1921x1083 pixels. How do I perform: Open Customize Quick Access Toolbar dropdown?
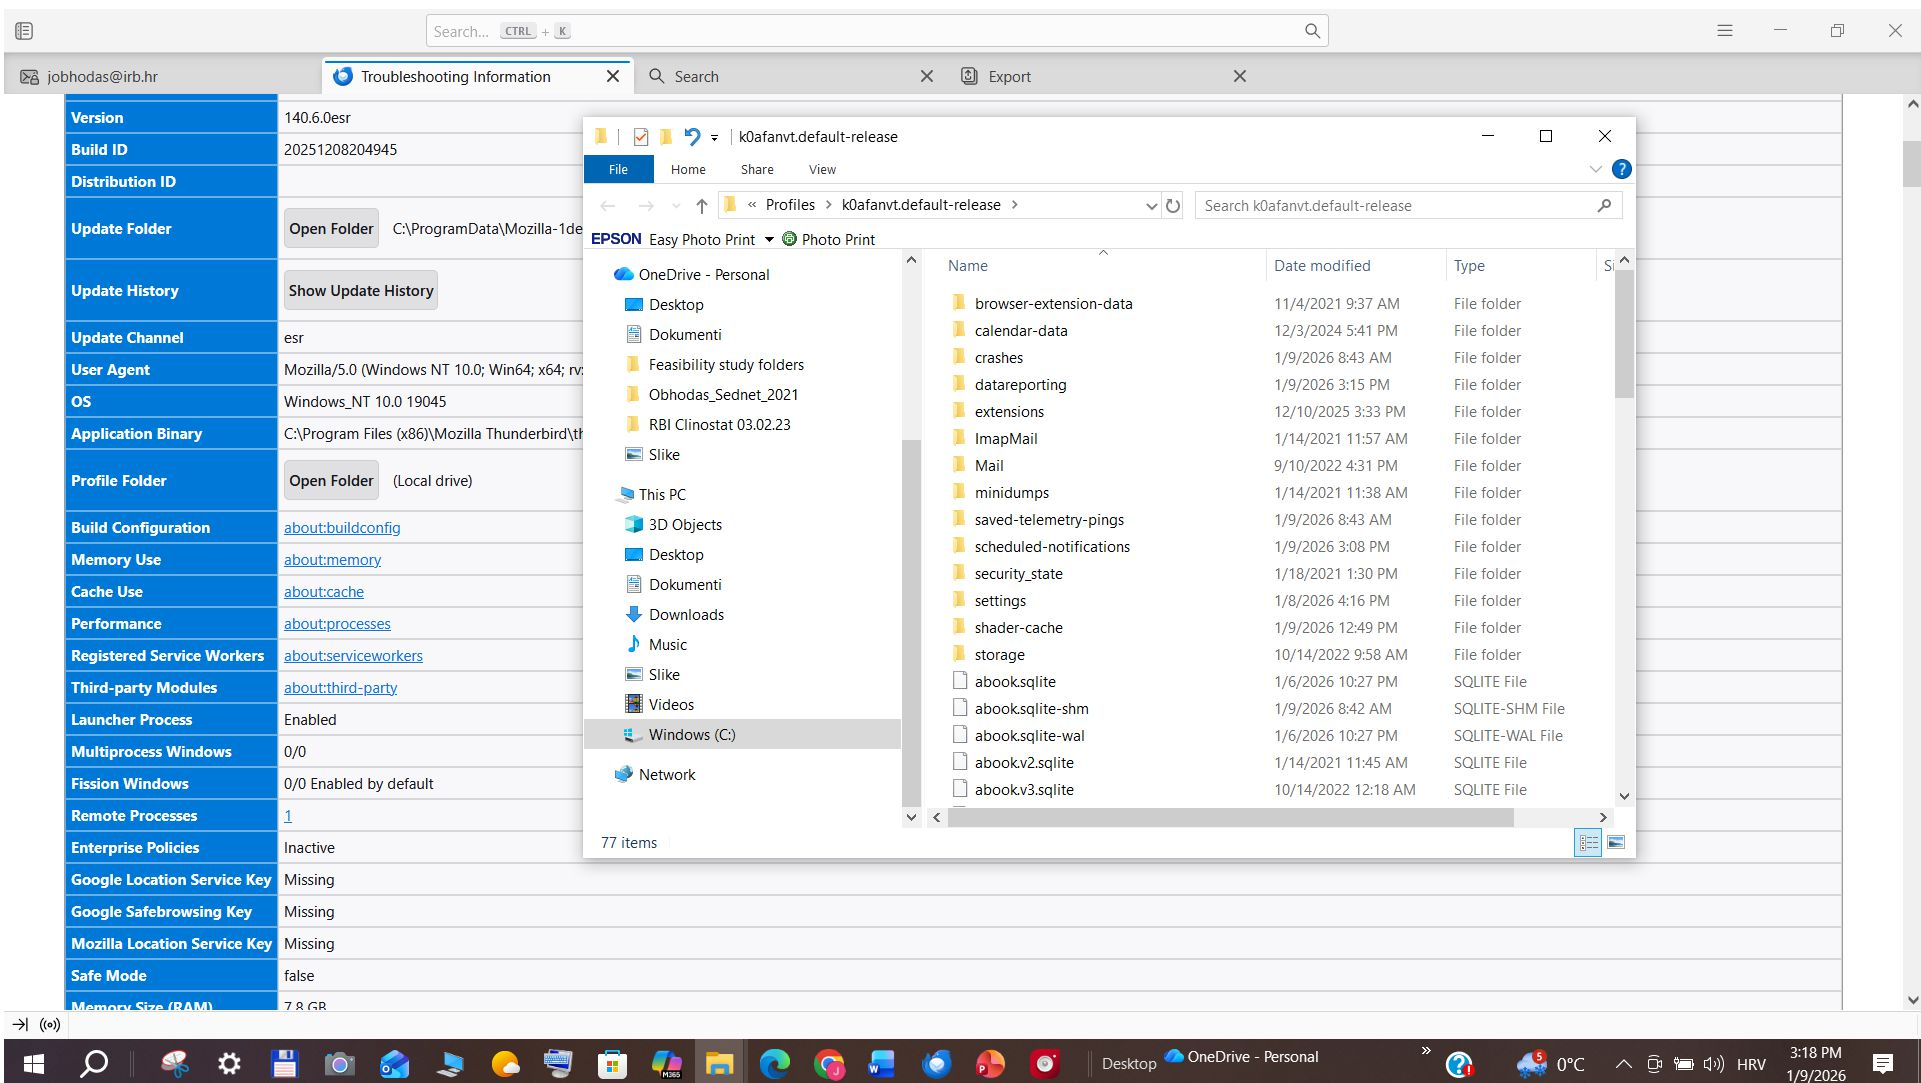point(714,138)
